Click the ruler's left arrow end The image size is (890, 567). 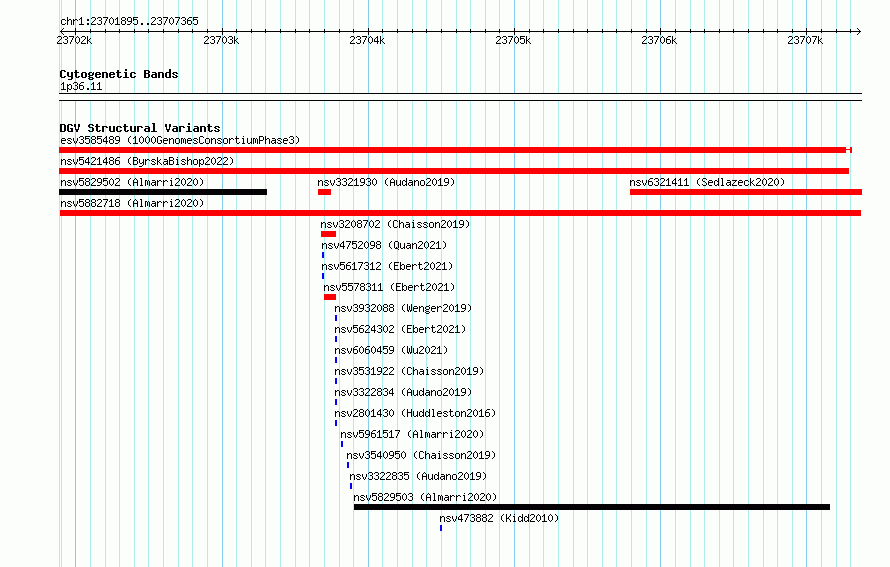[x=62, y=31]
